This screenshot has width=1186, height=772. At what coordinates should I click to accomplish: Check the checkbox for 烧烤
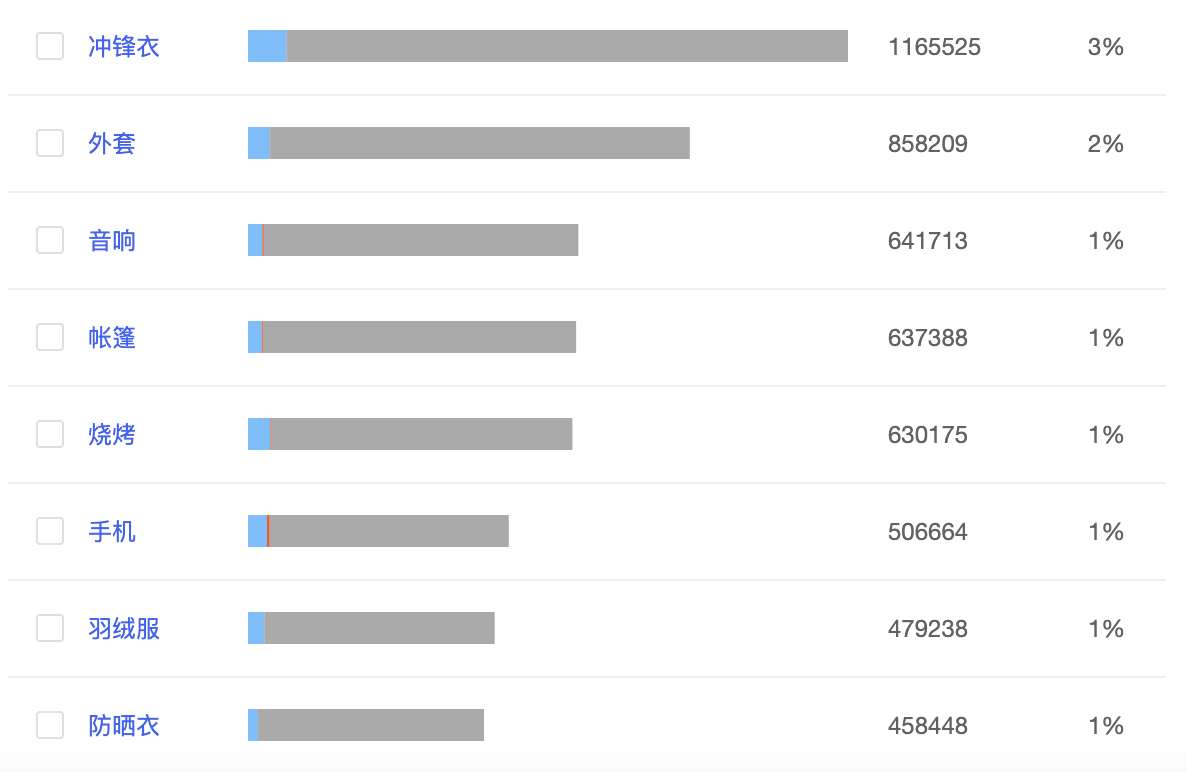pyautogui.click(x=50, y=434)
